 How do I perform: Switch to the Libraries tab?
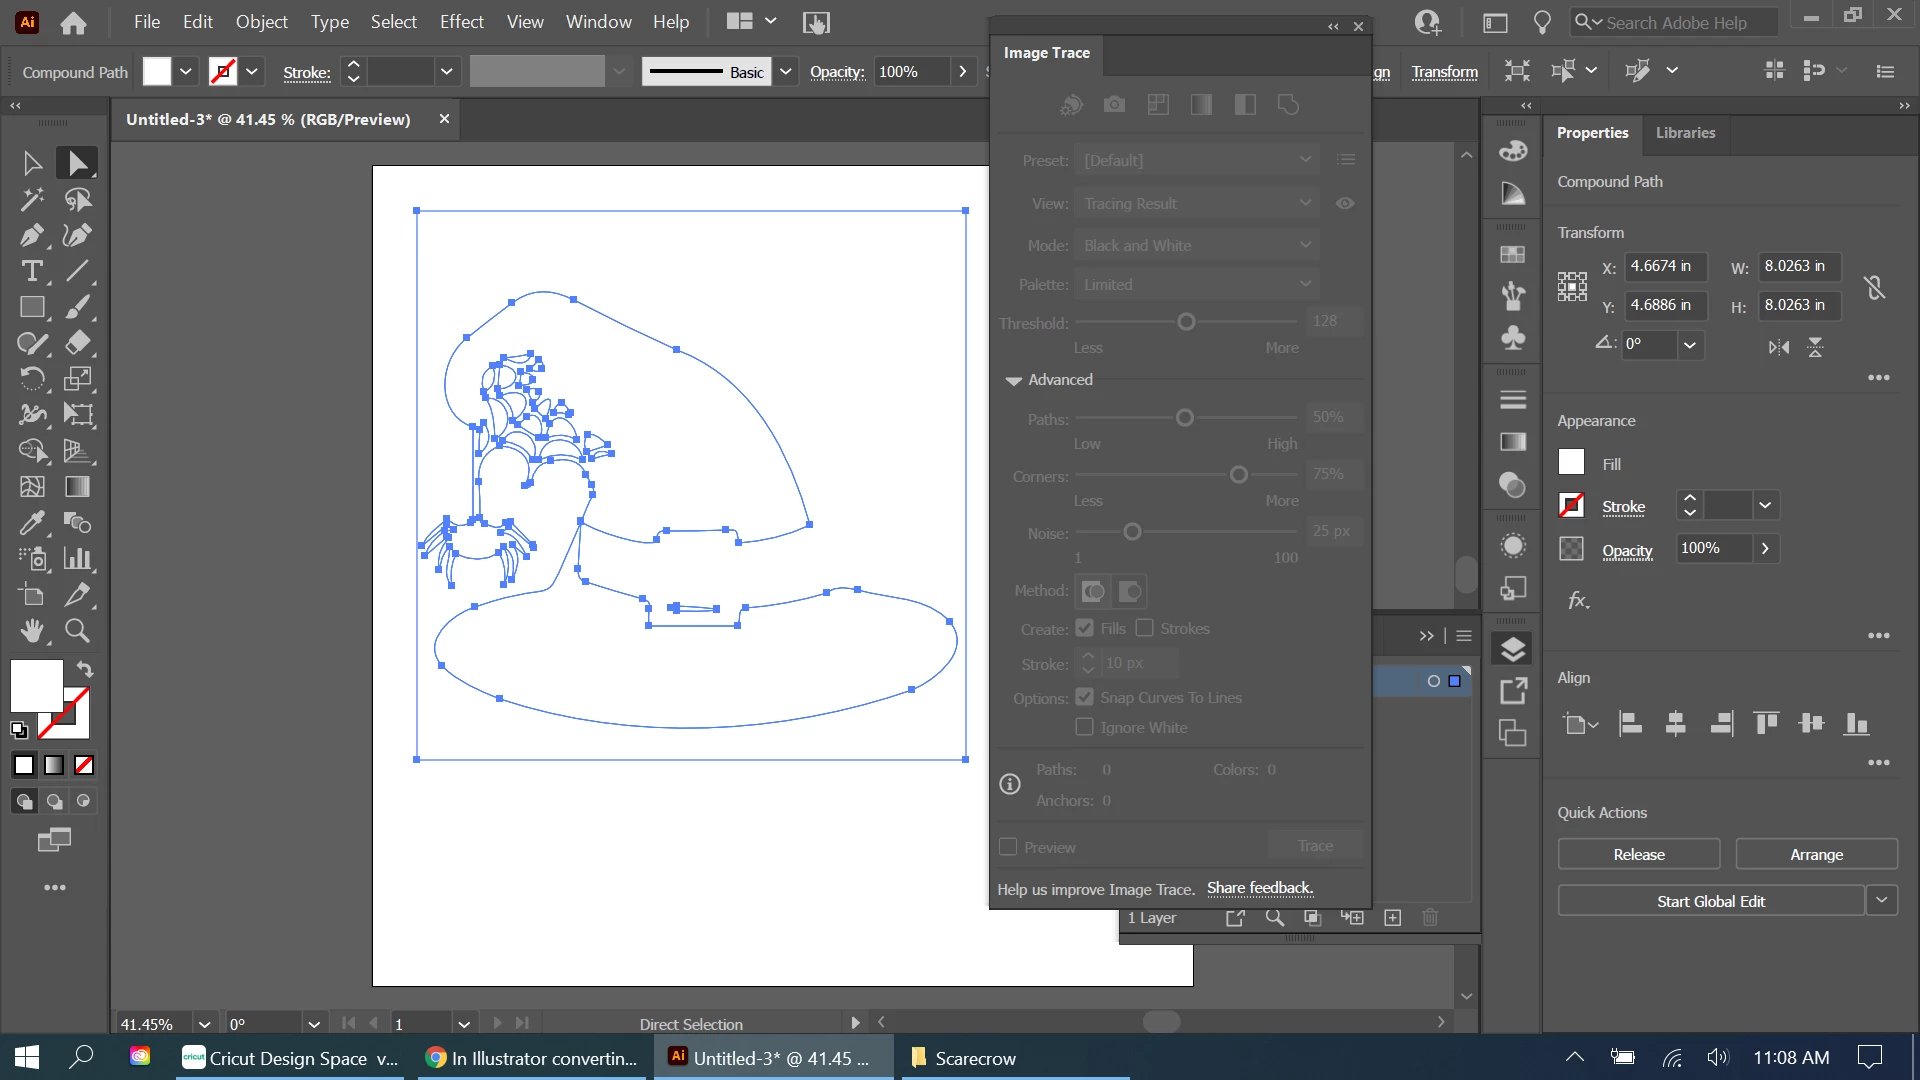coord(1684,133)
